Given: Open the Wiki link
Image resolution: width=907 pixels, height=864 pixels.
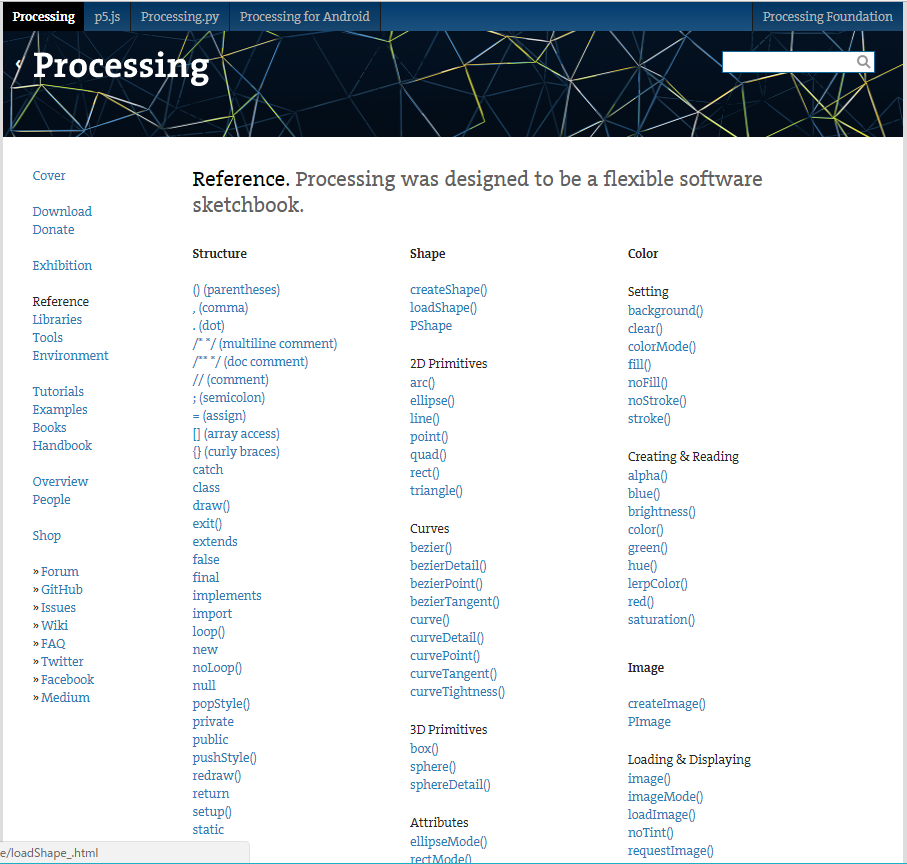Looking at the screenshot, I should [x=54, y=625].
